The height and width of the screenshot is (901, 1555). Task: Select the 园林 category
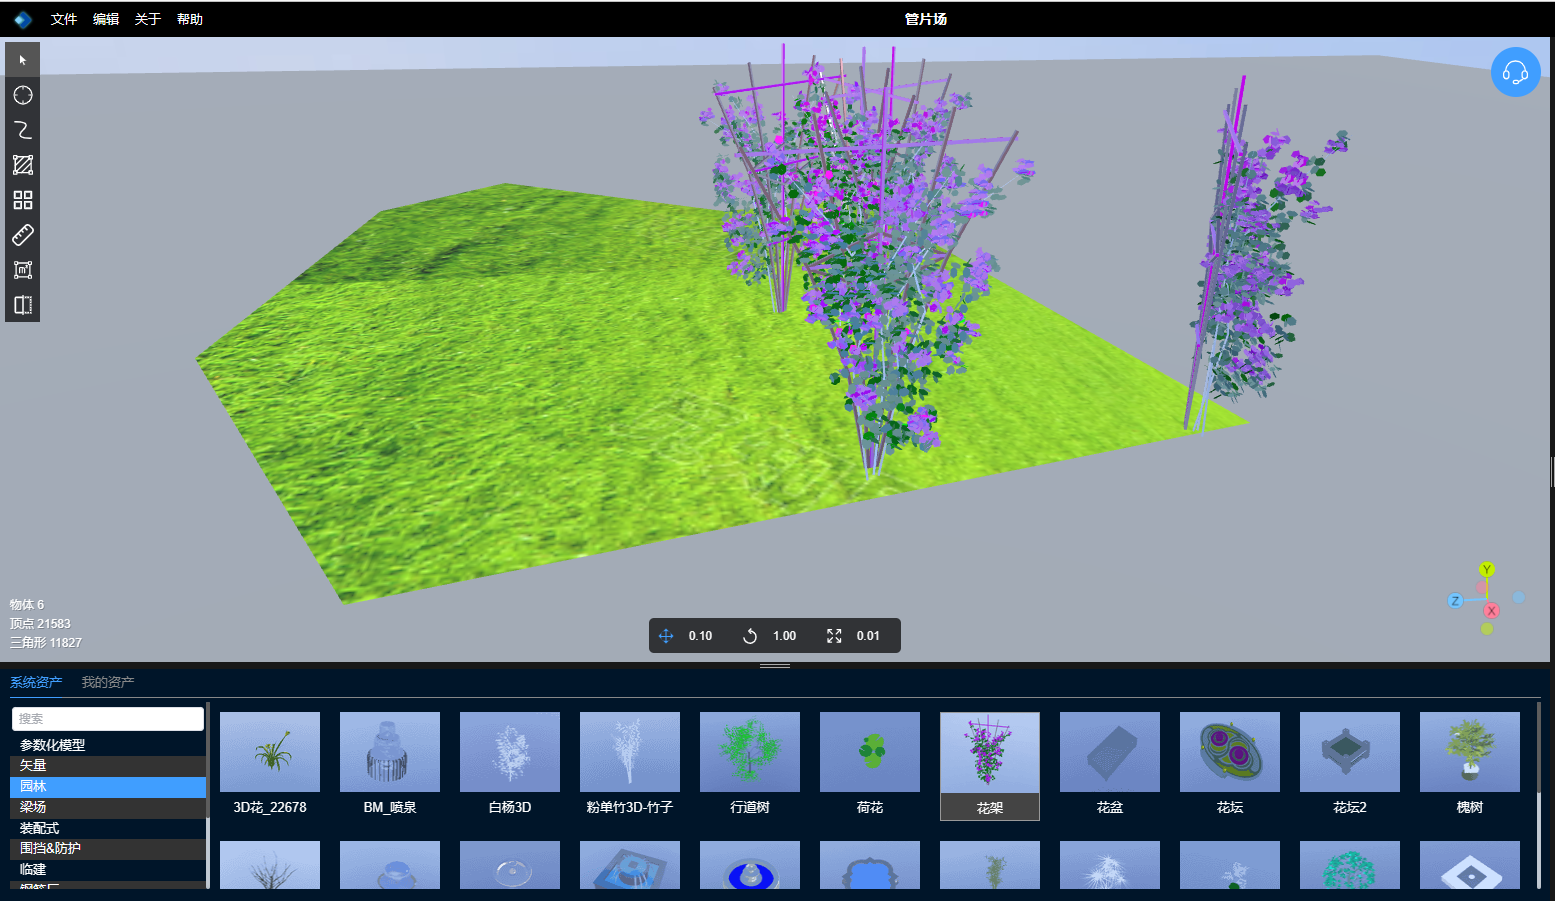point(108,787)
